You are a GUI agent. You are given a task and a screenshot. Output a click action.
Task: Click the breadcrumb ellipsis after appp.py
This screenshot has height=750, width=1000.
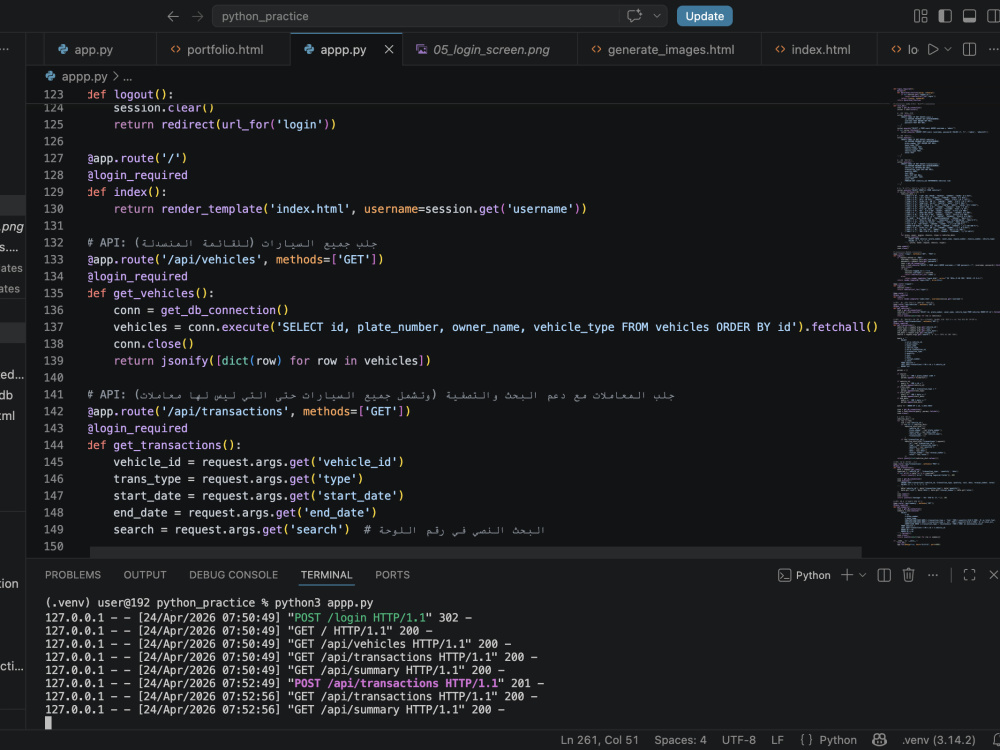point(128,77)
